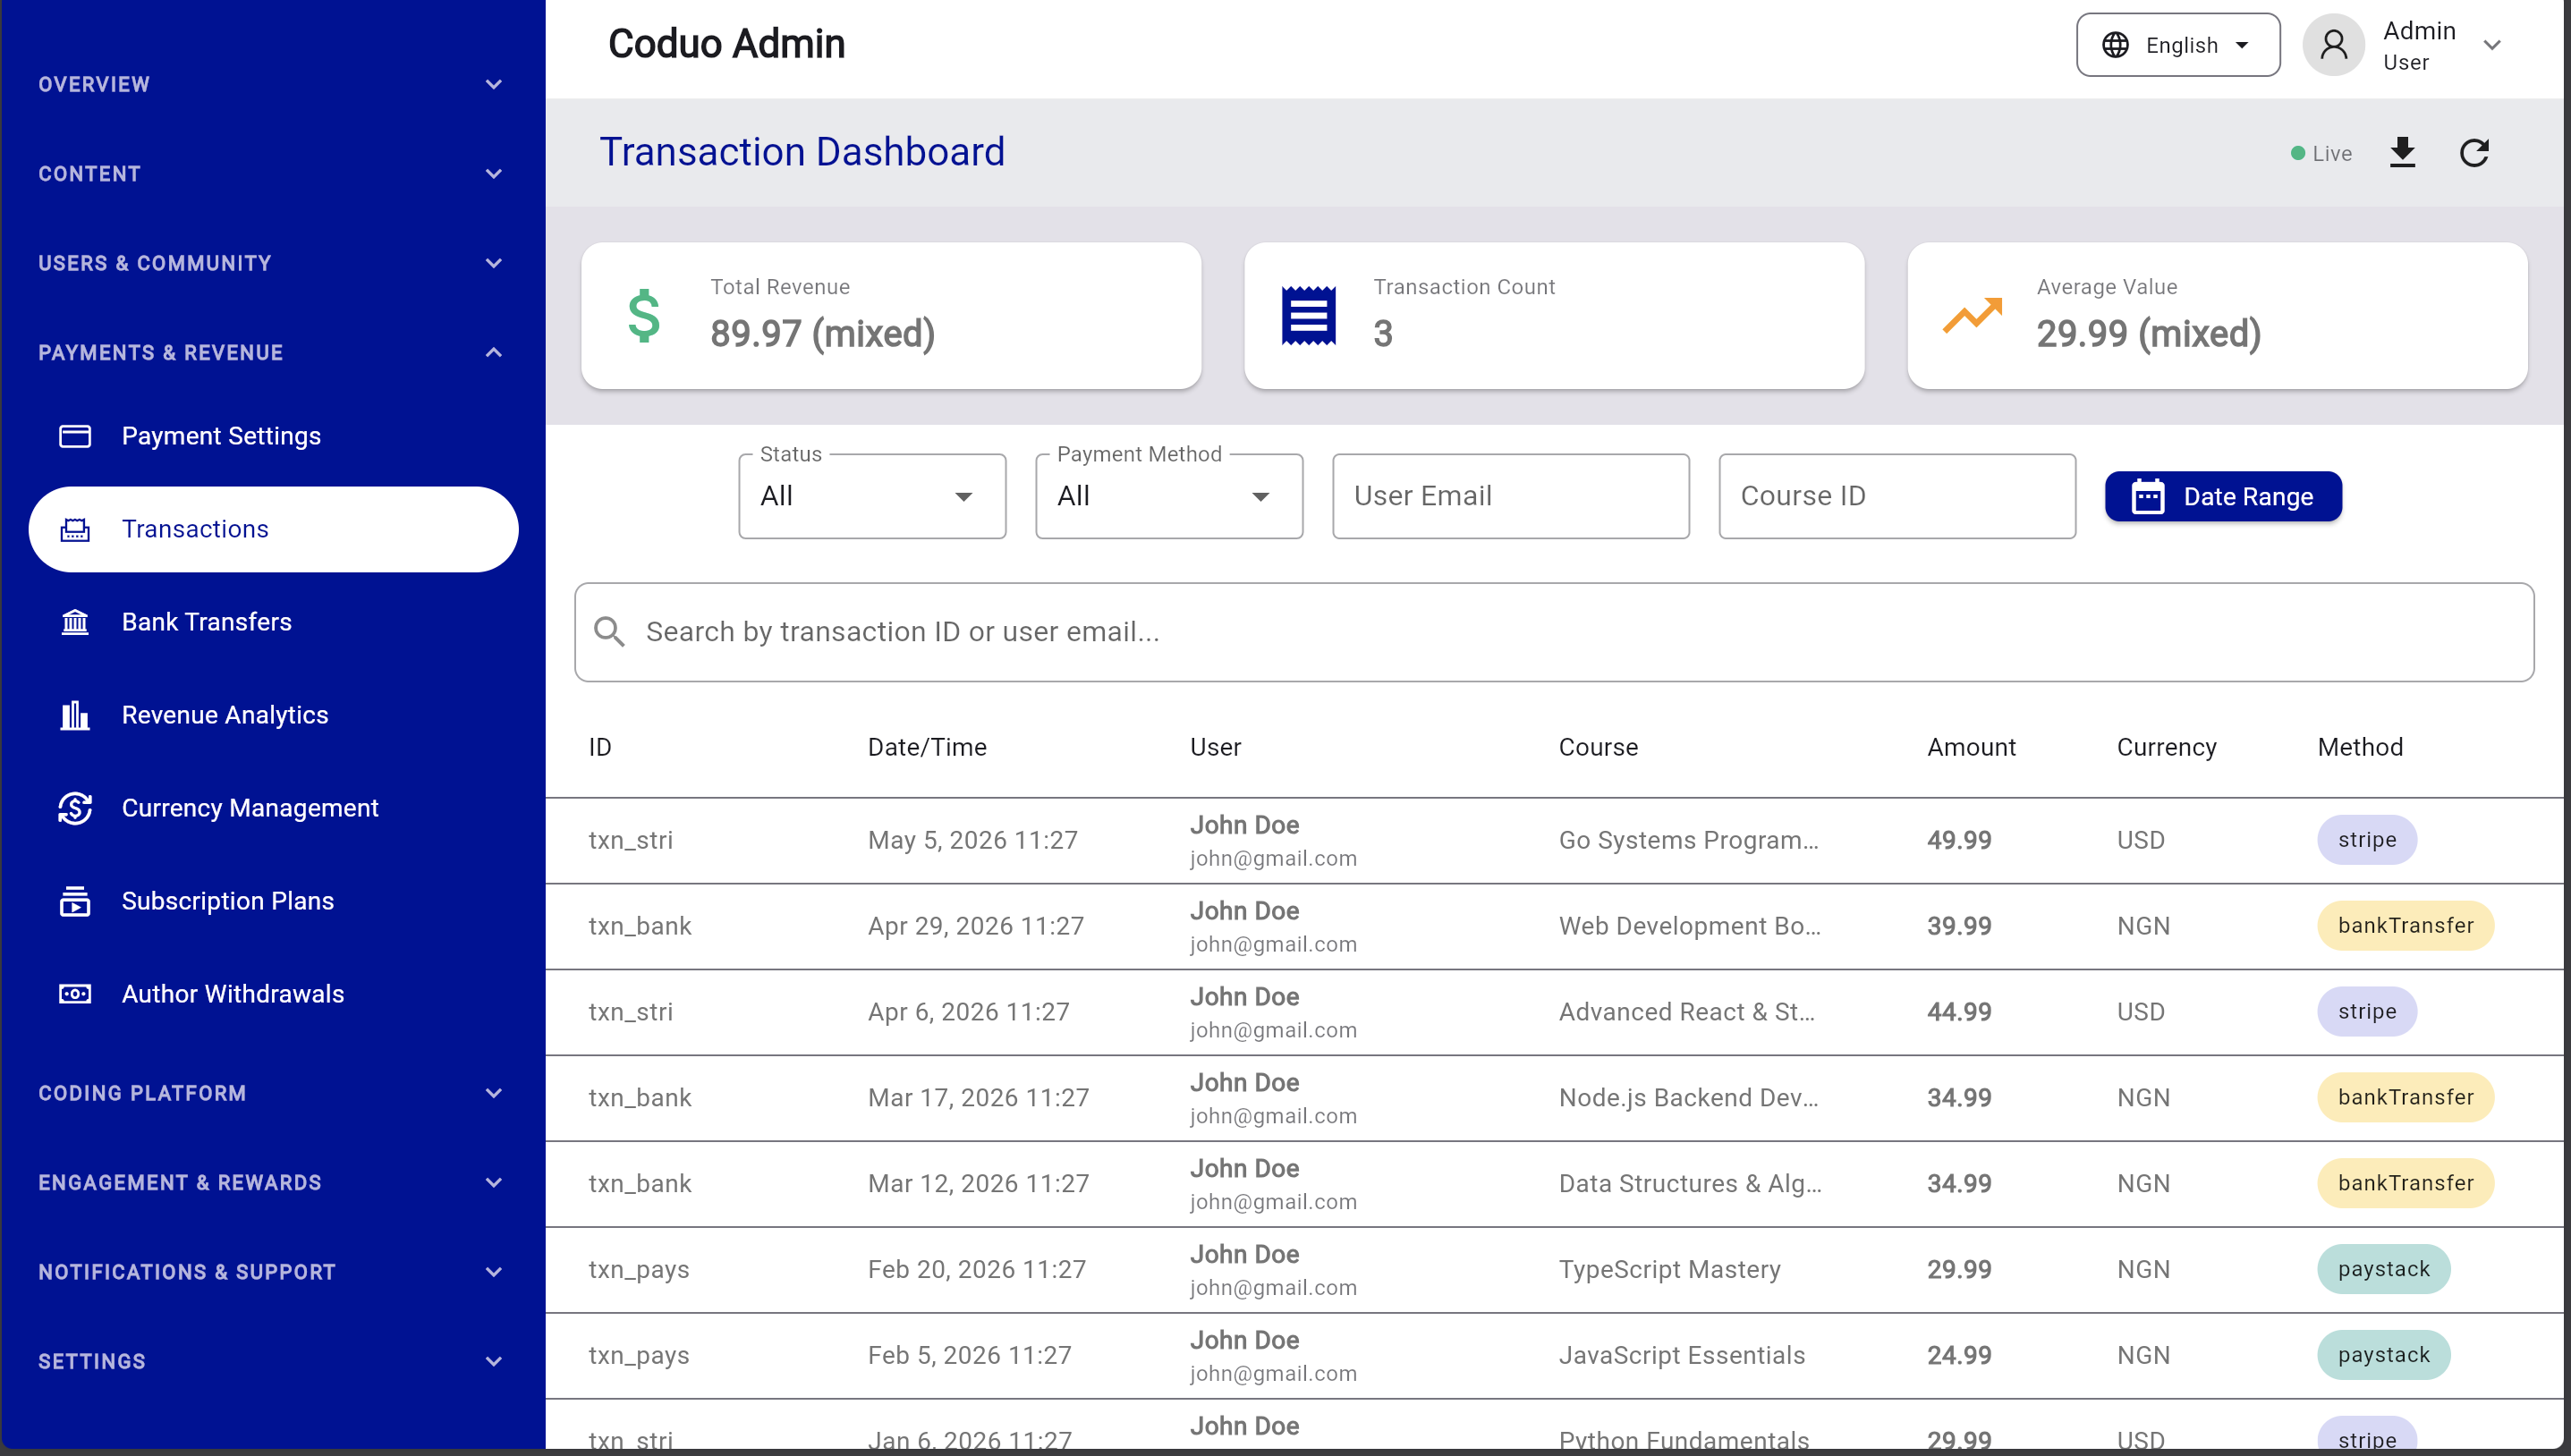Click the admin user avatar icon

(2333, 45)
